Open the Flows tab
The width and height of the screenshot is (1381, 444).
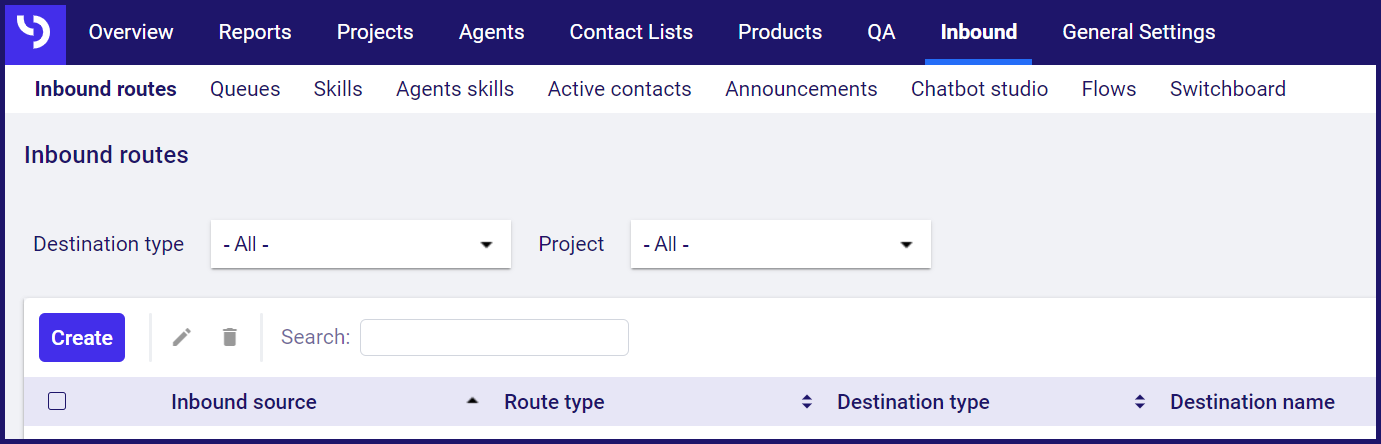pos(1109,89)
